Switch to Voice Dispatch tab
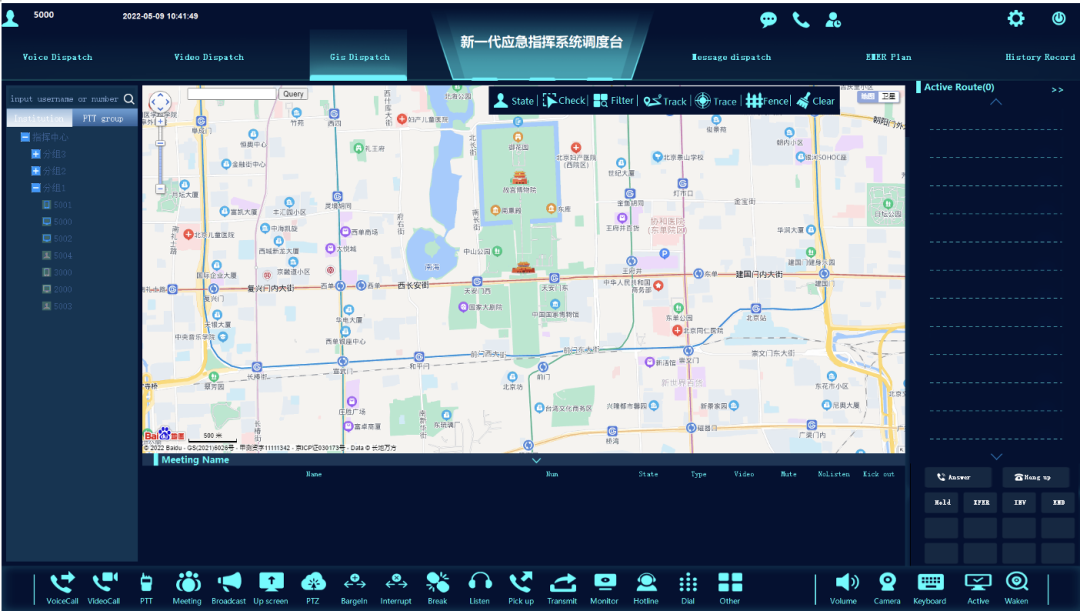The image size is (1080, 611). click(57, 57)
